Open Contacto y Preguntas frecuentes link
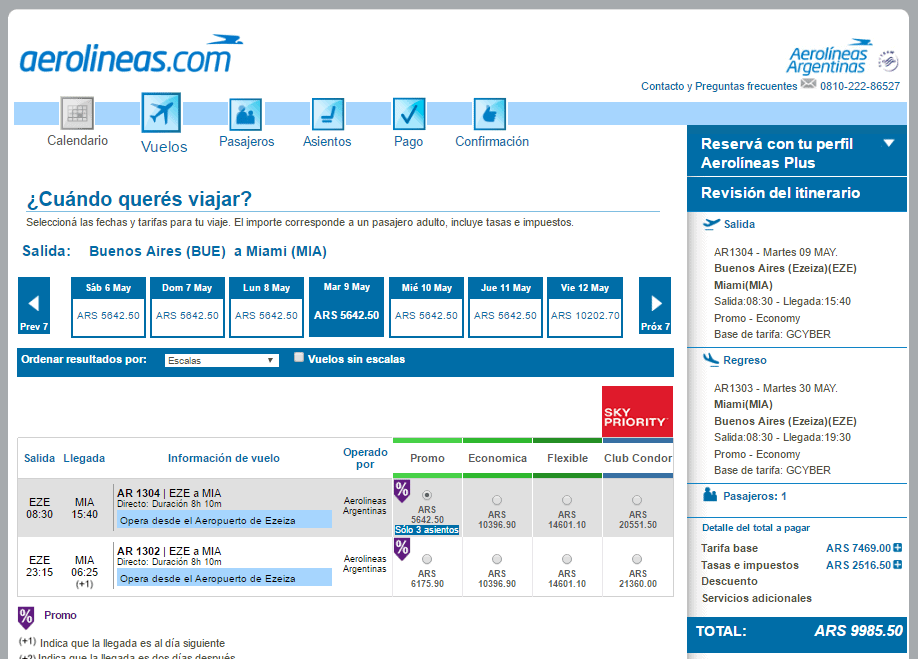This screenshot has width=918, height=659. tap(719, 86)
